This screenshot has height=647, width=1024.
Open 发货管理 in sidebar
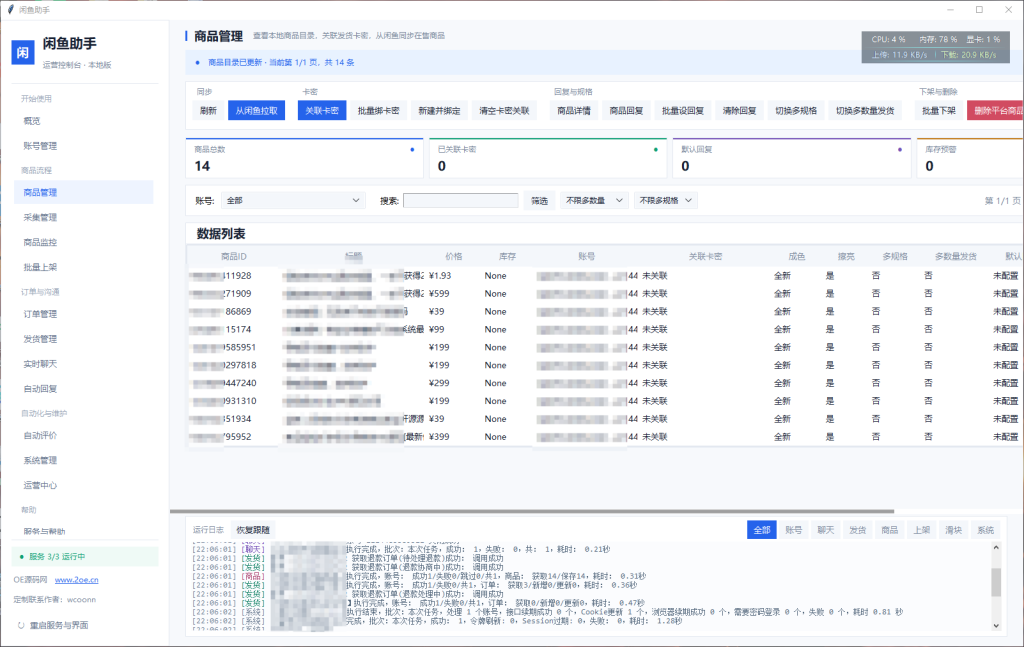84,339
